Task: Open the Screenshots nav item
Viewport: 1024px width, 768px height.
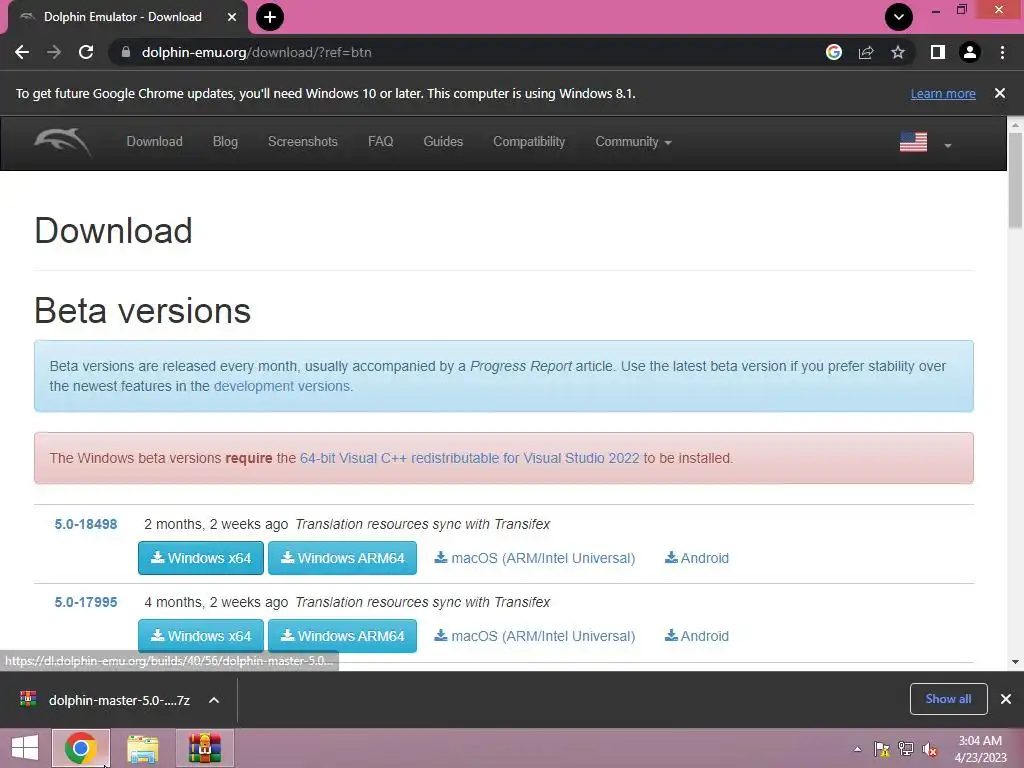Action: [x=303, y=142]
